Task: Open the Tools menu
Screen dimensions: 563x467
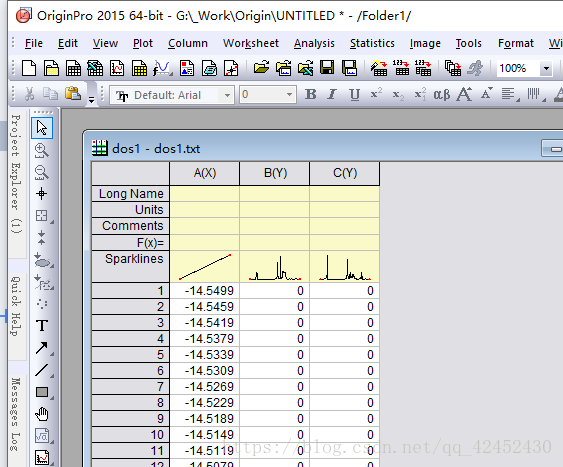Action: coord(469,43)
